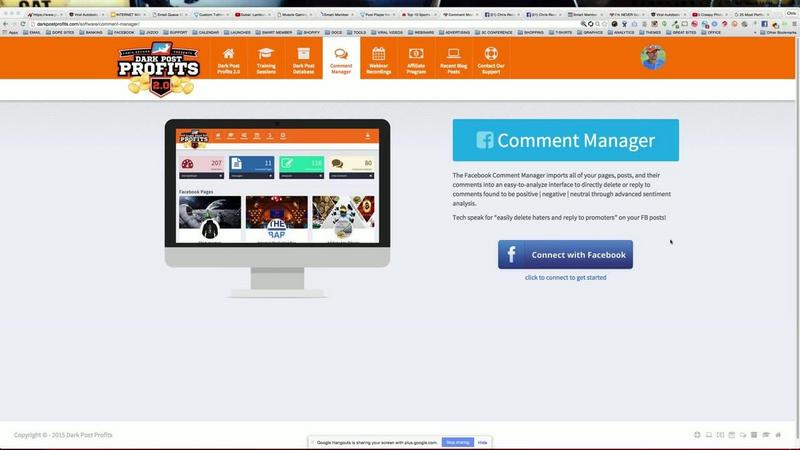This screenshot has height=450, width=800.
Task: Click 'click to connect to get started' link
Action: [x=565, y=278]
